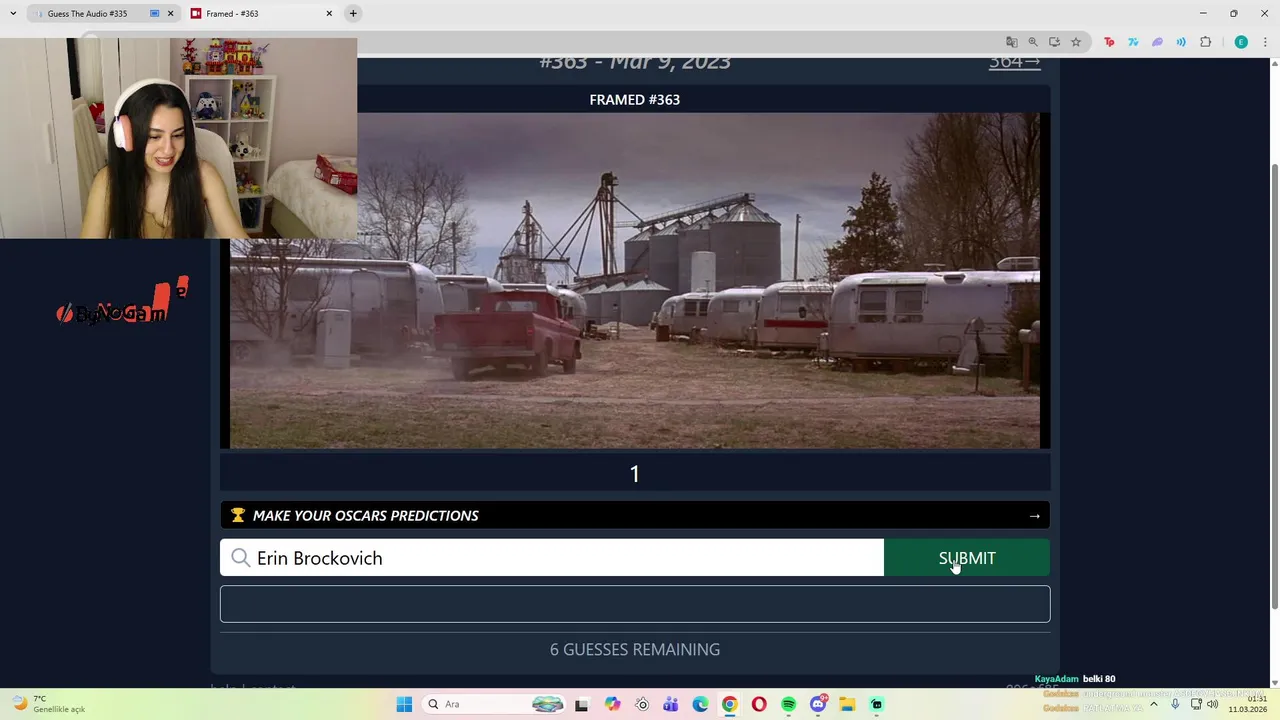The height and width of the screenshot is (720, 1280).
Task: Open Make Your Oscars Predictions banner
Action: pyautogui.click(x=635, y=515)
